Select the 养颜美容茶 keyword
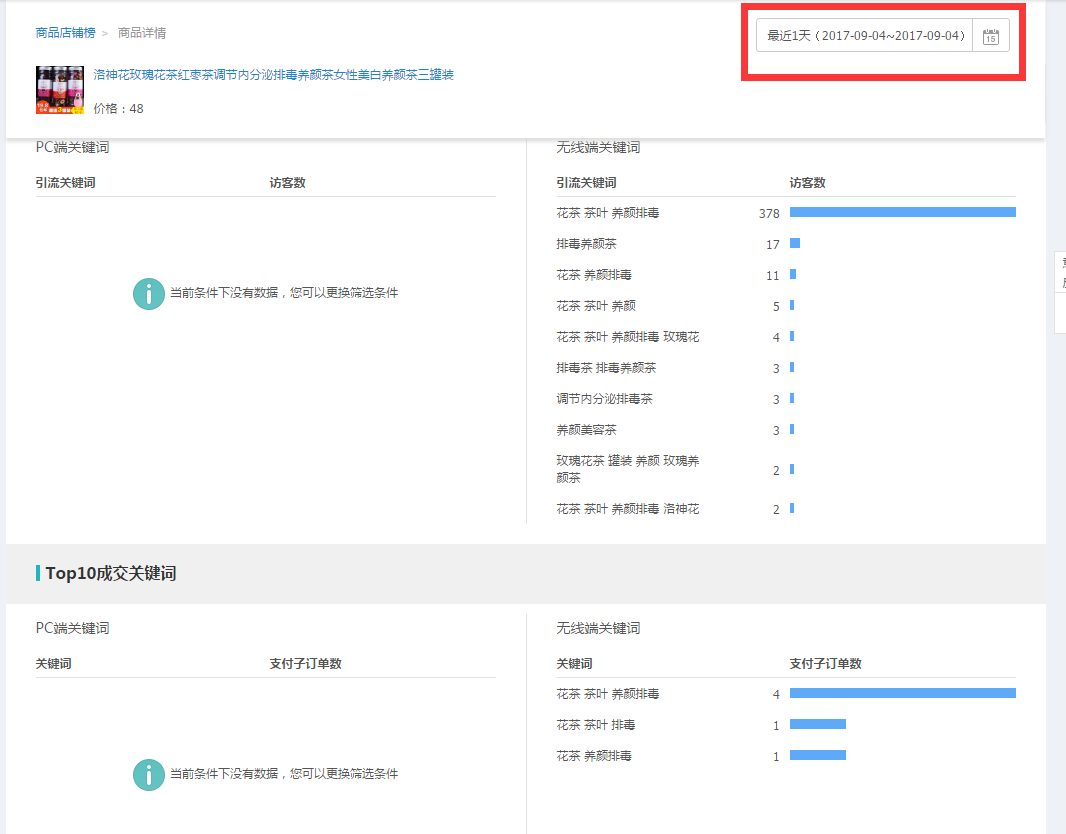1066x834 pixels. (586, 430)
